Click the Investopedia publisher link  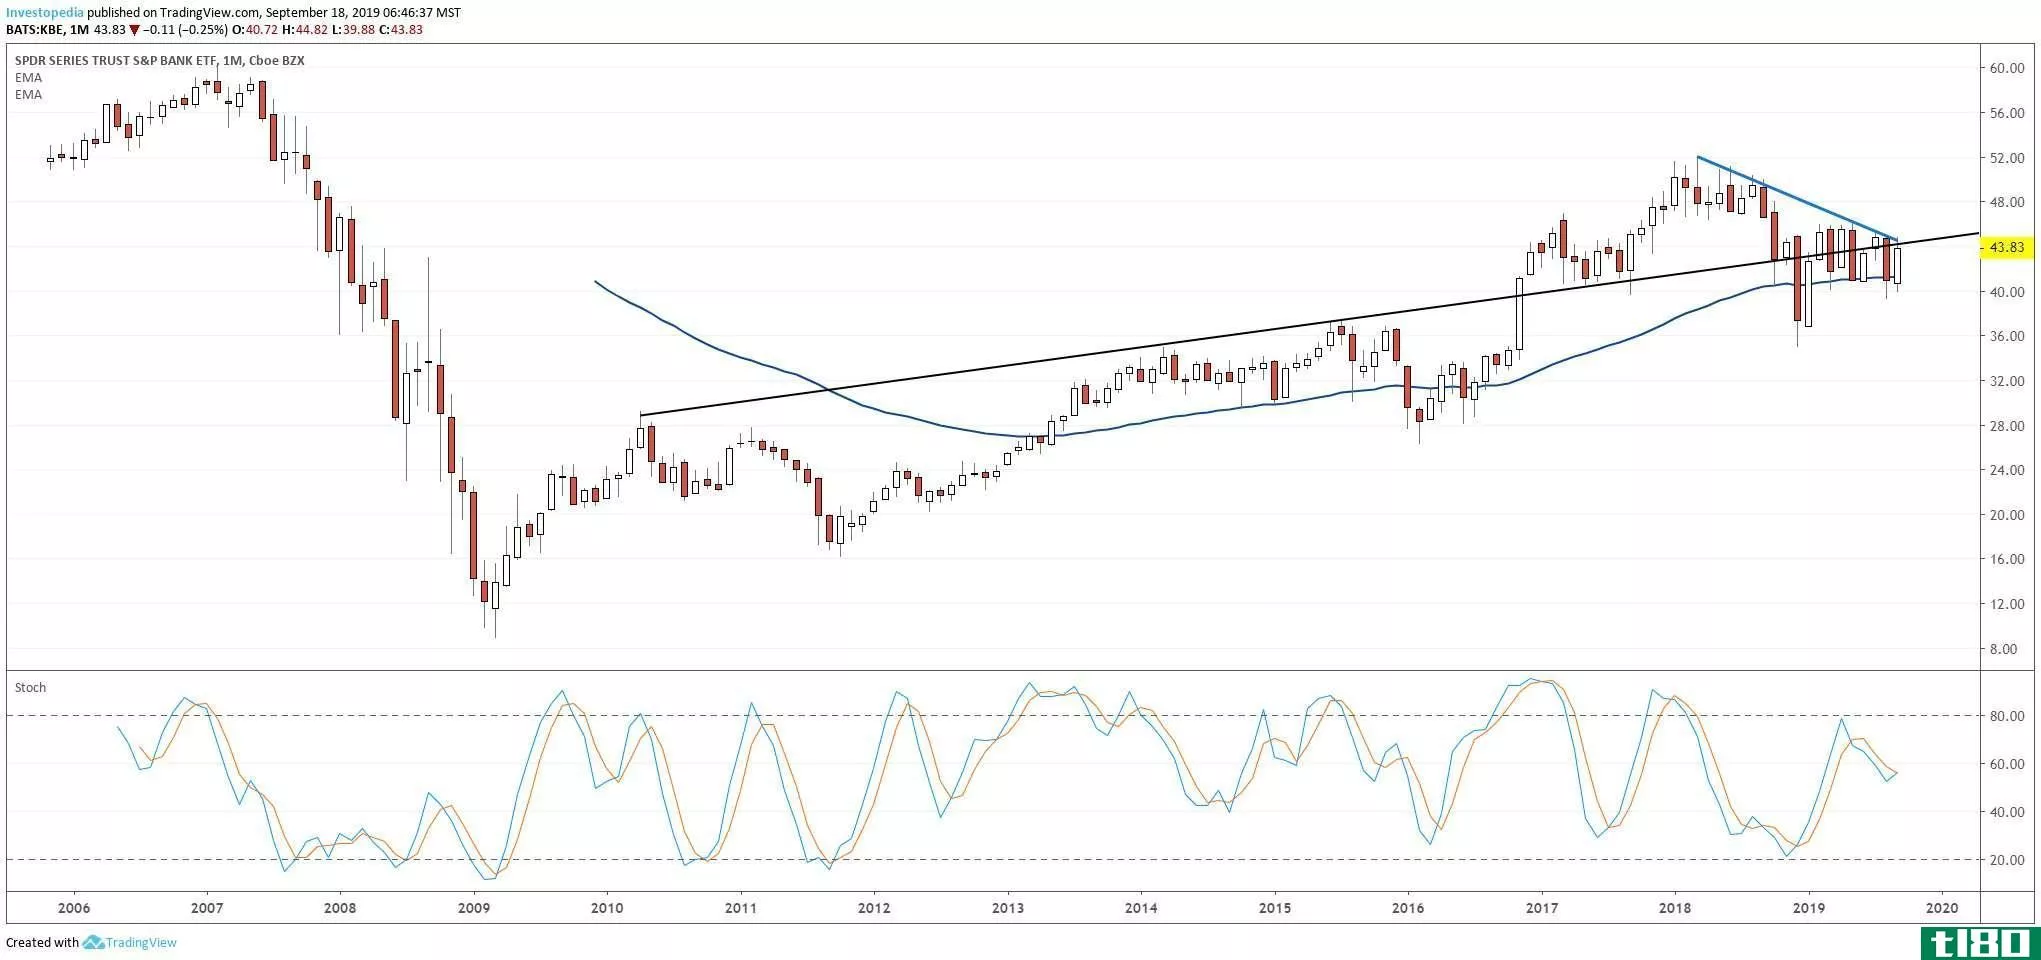45,13
